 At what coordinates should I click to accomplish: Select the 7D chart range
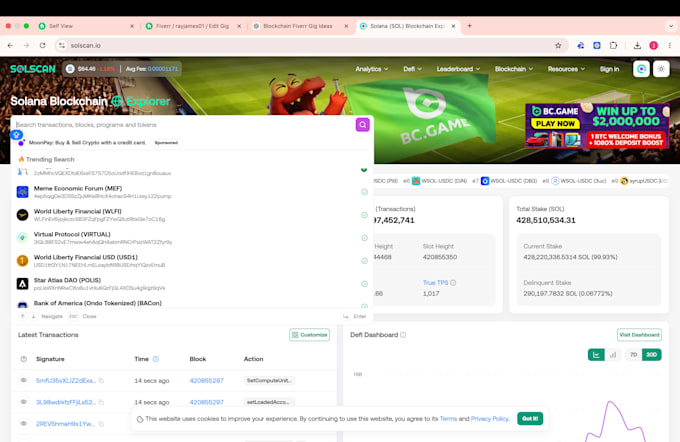(633, 355)
